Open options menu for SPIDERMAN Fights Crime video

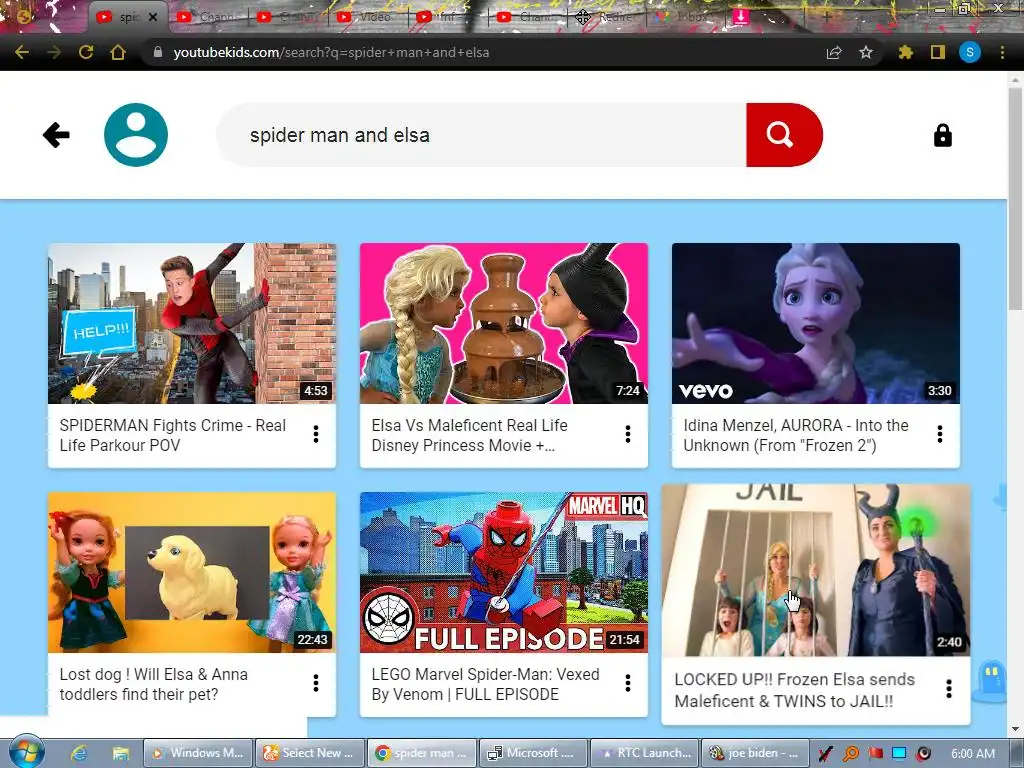[x=316, y=434]
